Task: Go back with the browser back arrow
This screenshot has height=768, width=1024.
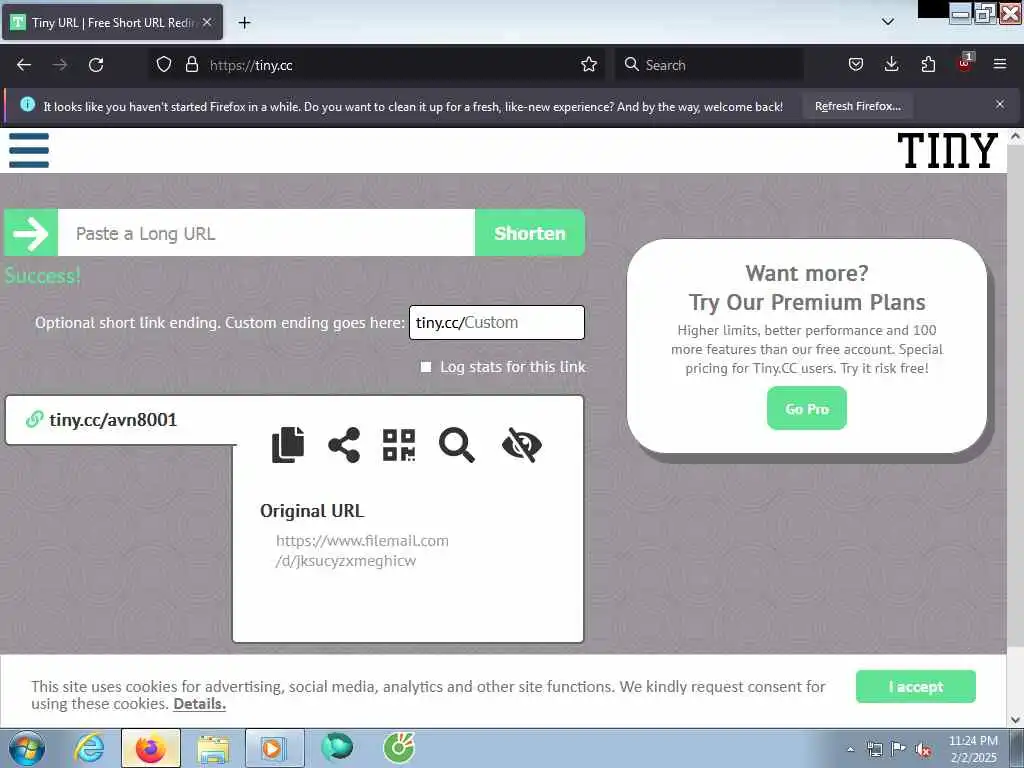Action: pos(24,65)
